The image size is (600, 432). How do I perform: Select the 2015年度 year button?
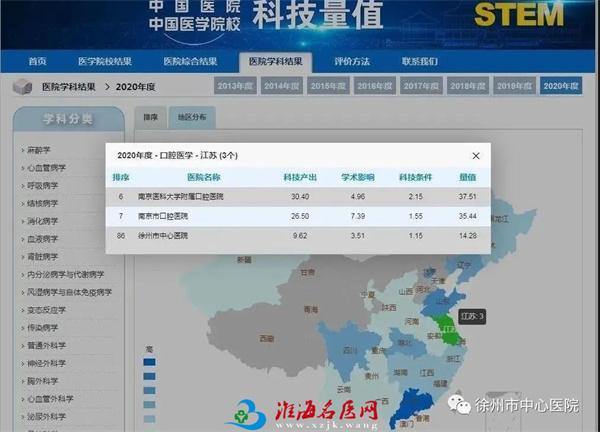(328, 86)
